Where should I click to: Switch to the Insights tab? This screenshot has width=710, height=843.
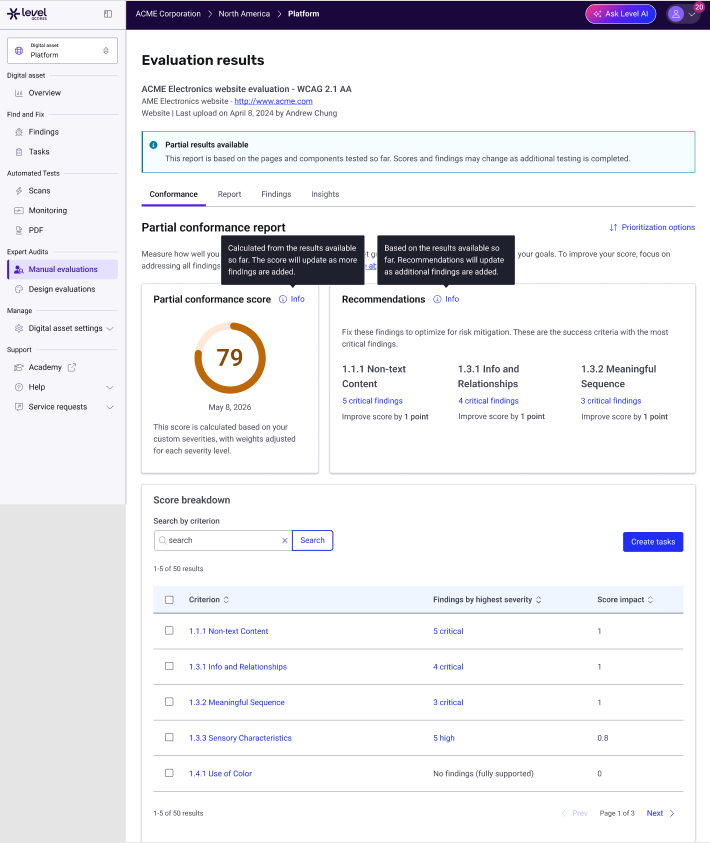pyautogui.click(x=325, y=195)
